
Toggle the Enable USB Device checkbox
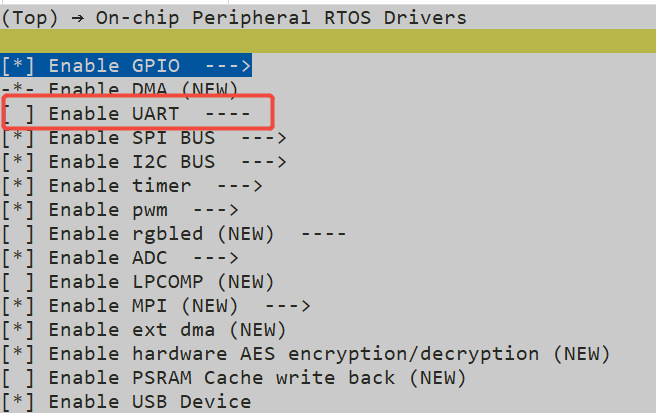click(19, 402)
